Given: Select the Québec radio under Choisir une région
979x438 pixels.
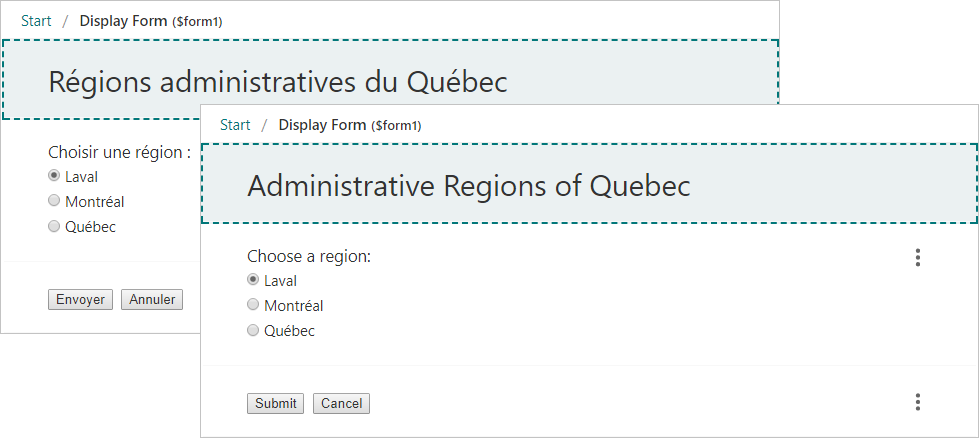Looking at the screenshot, I should (55, 226).
